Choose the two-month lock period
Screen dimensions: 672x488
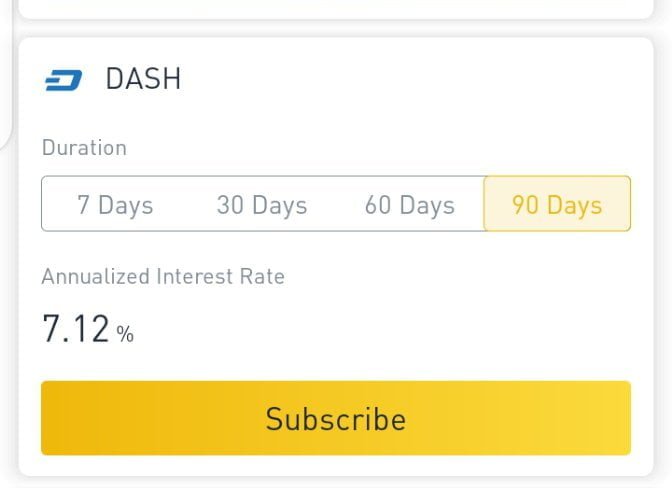click(x=409, y=205)
